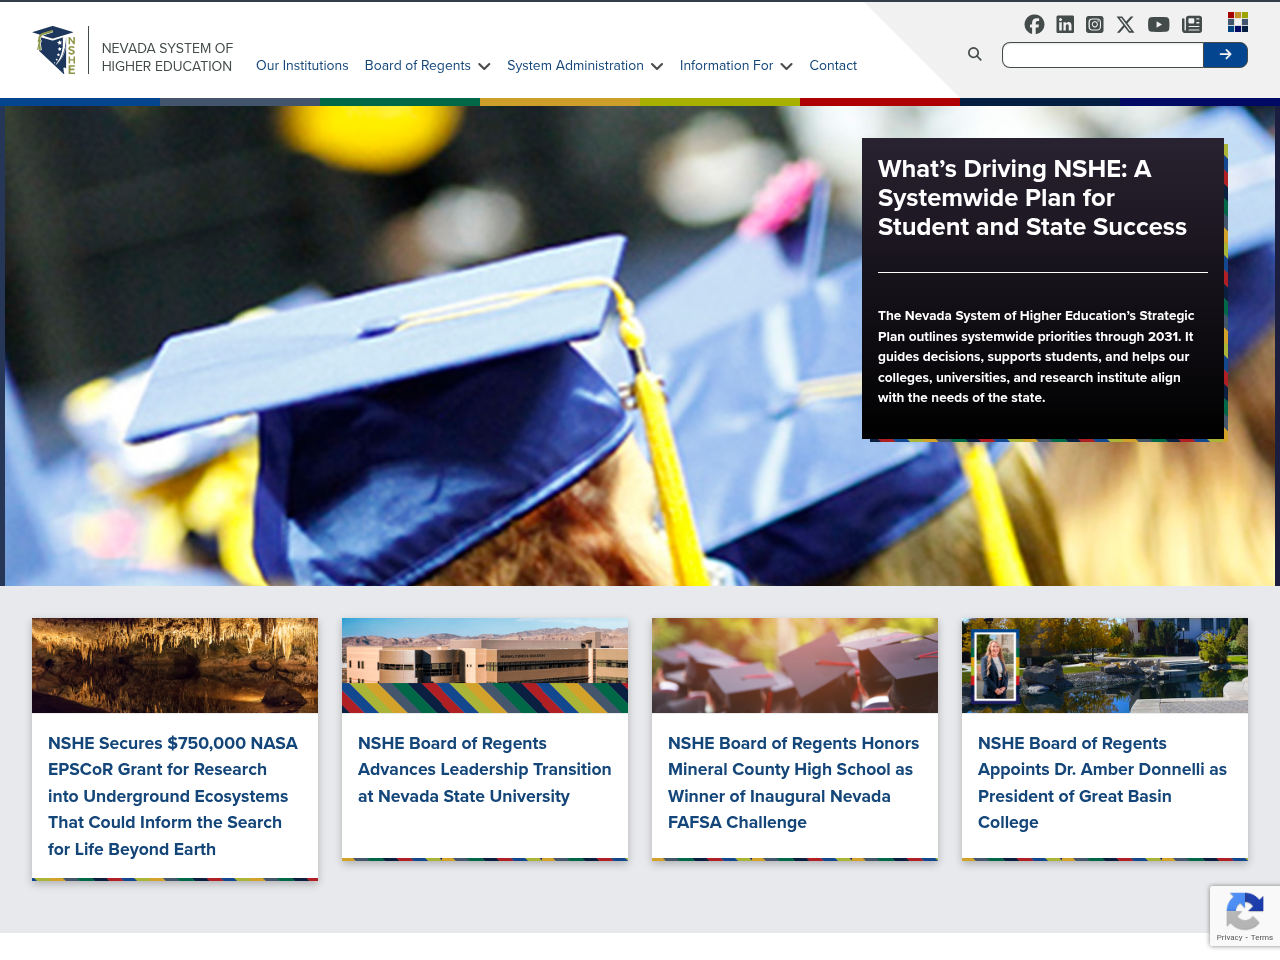Image resolution: width=1280 pixels, height=960 pixels.
Task: Click into the search text field
Action: [x=1102, y=55]
